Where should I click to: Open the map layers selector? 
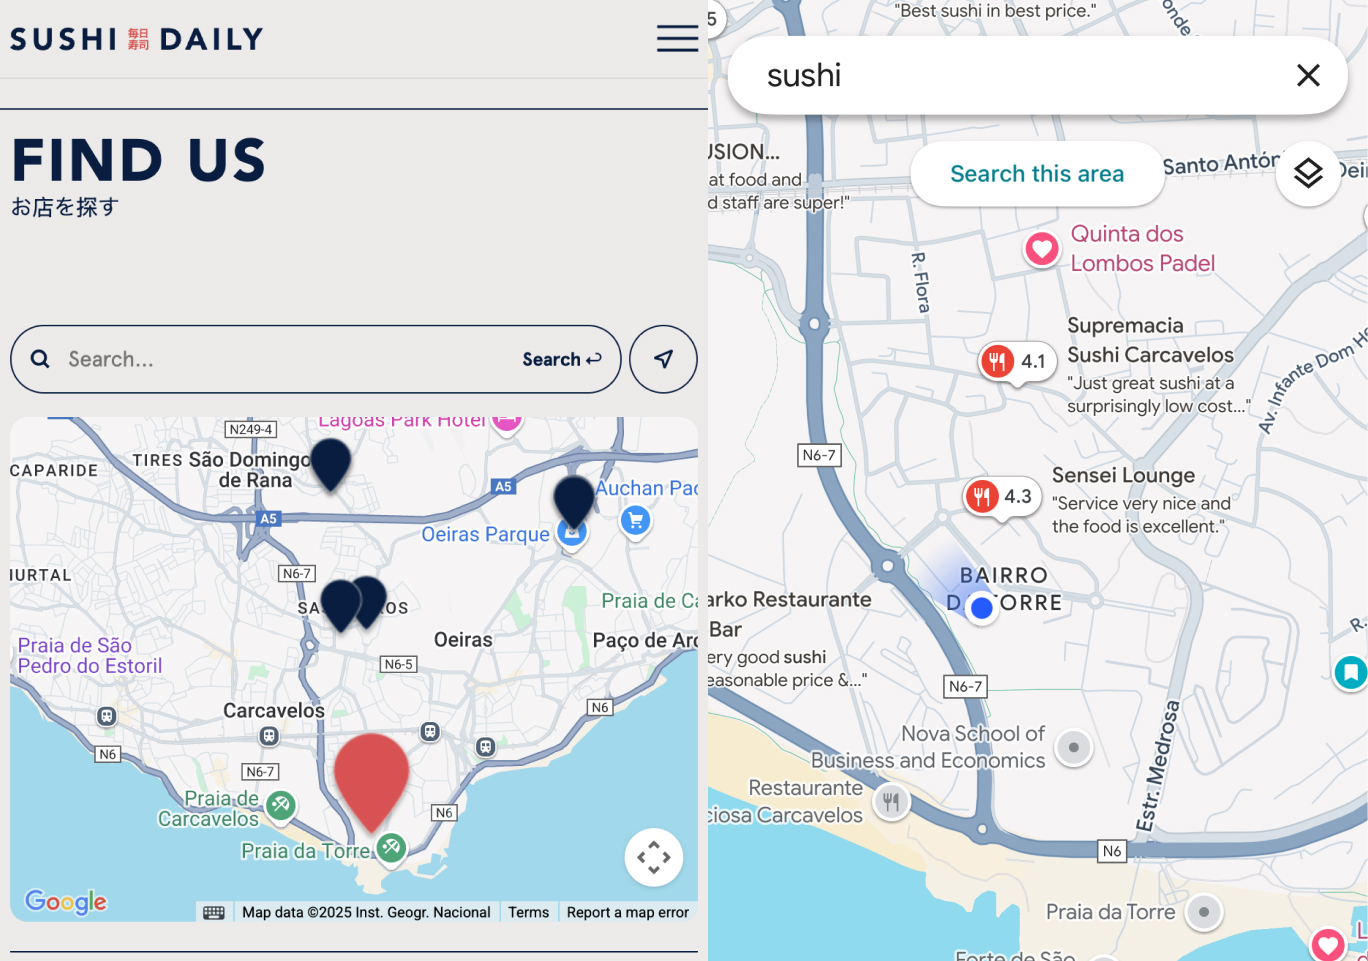tap(1308, 173)
